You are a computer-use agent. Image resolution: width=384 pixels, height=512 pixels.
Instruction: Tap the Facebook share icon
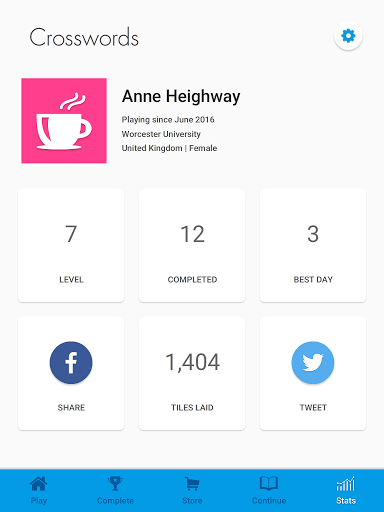pos(71,362)
